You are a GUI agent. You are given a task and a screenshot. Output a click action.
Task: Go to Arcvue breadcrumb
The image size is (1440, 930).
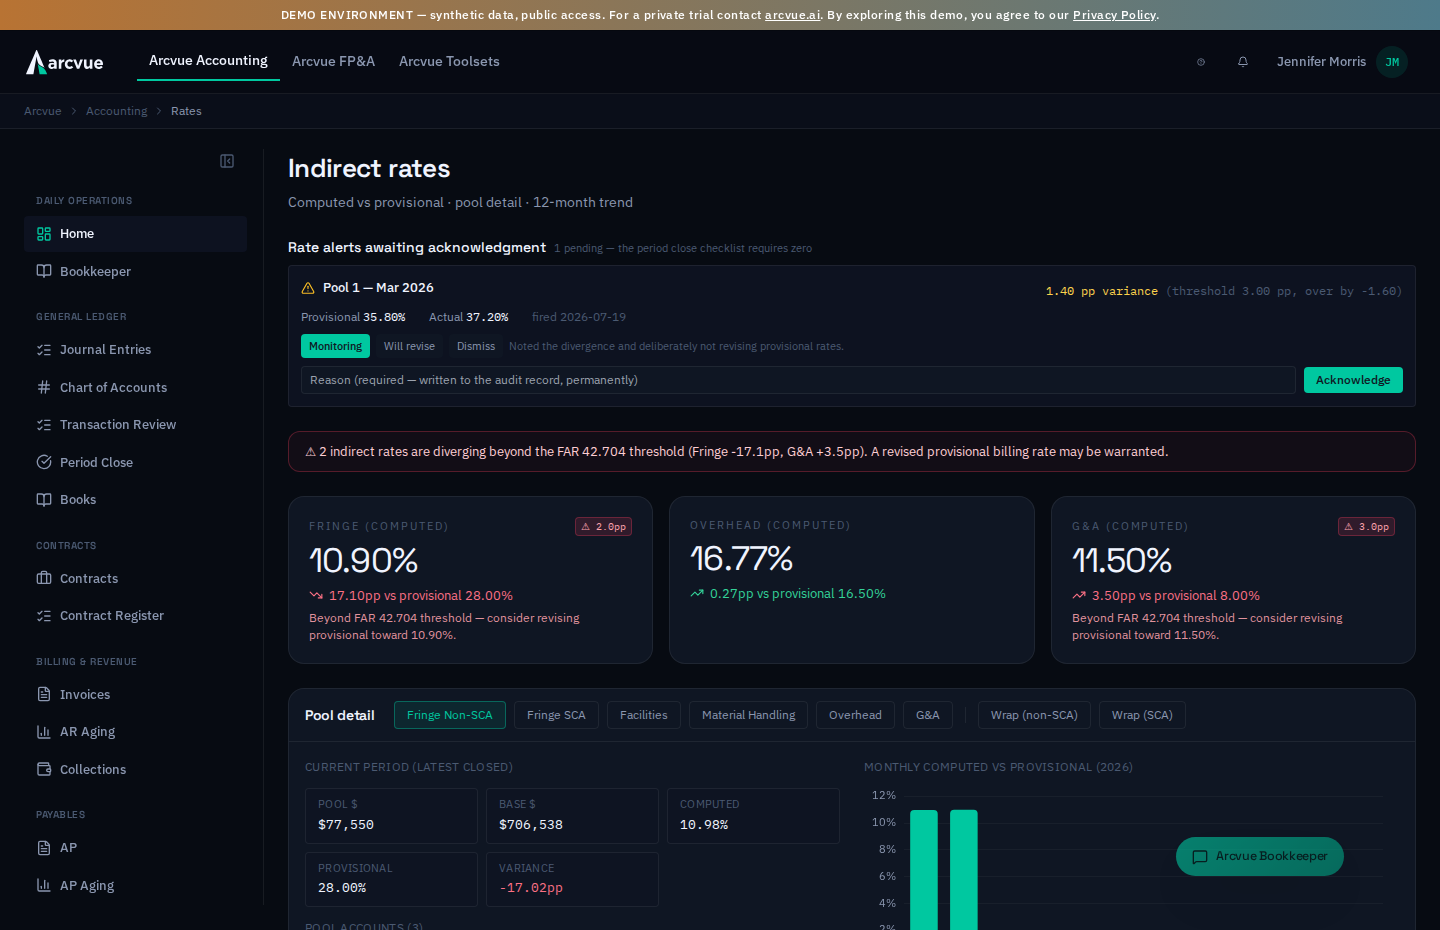42,111
